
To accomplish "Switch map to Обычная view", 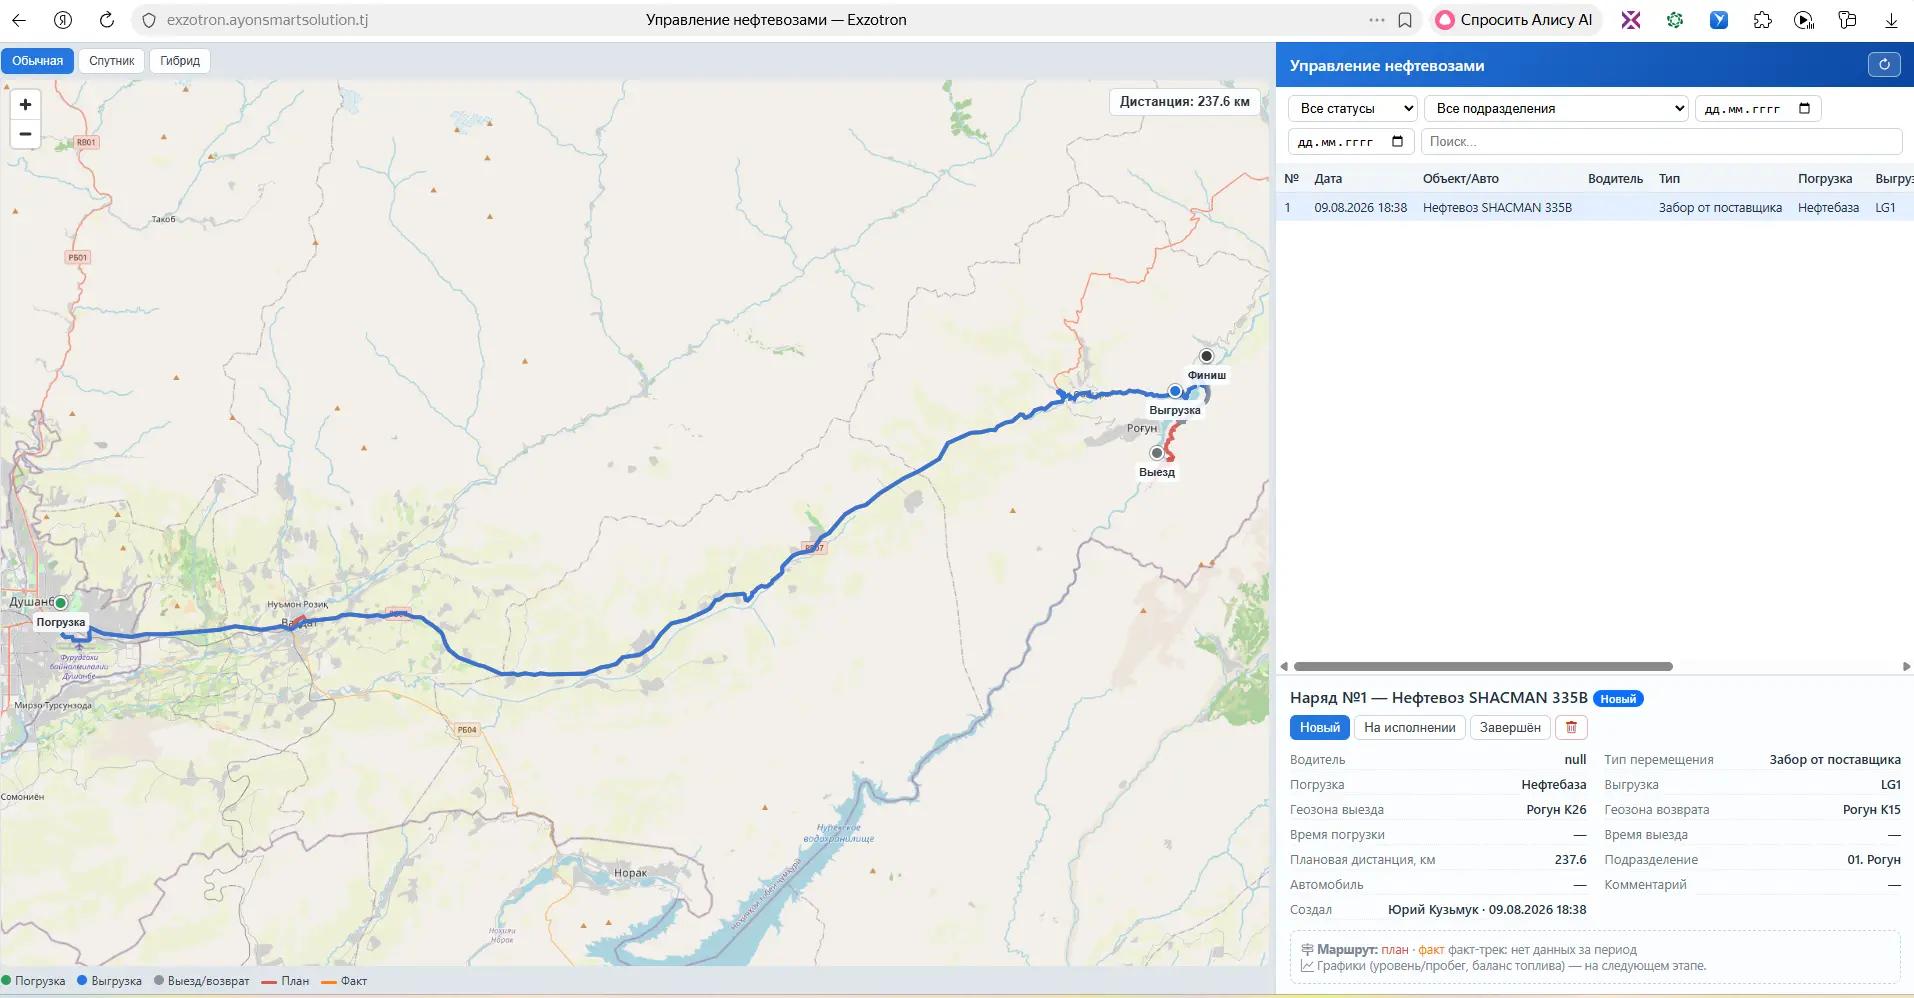I will coord(38,60).
